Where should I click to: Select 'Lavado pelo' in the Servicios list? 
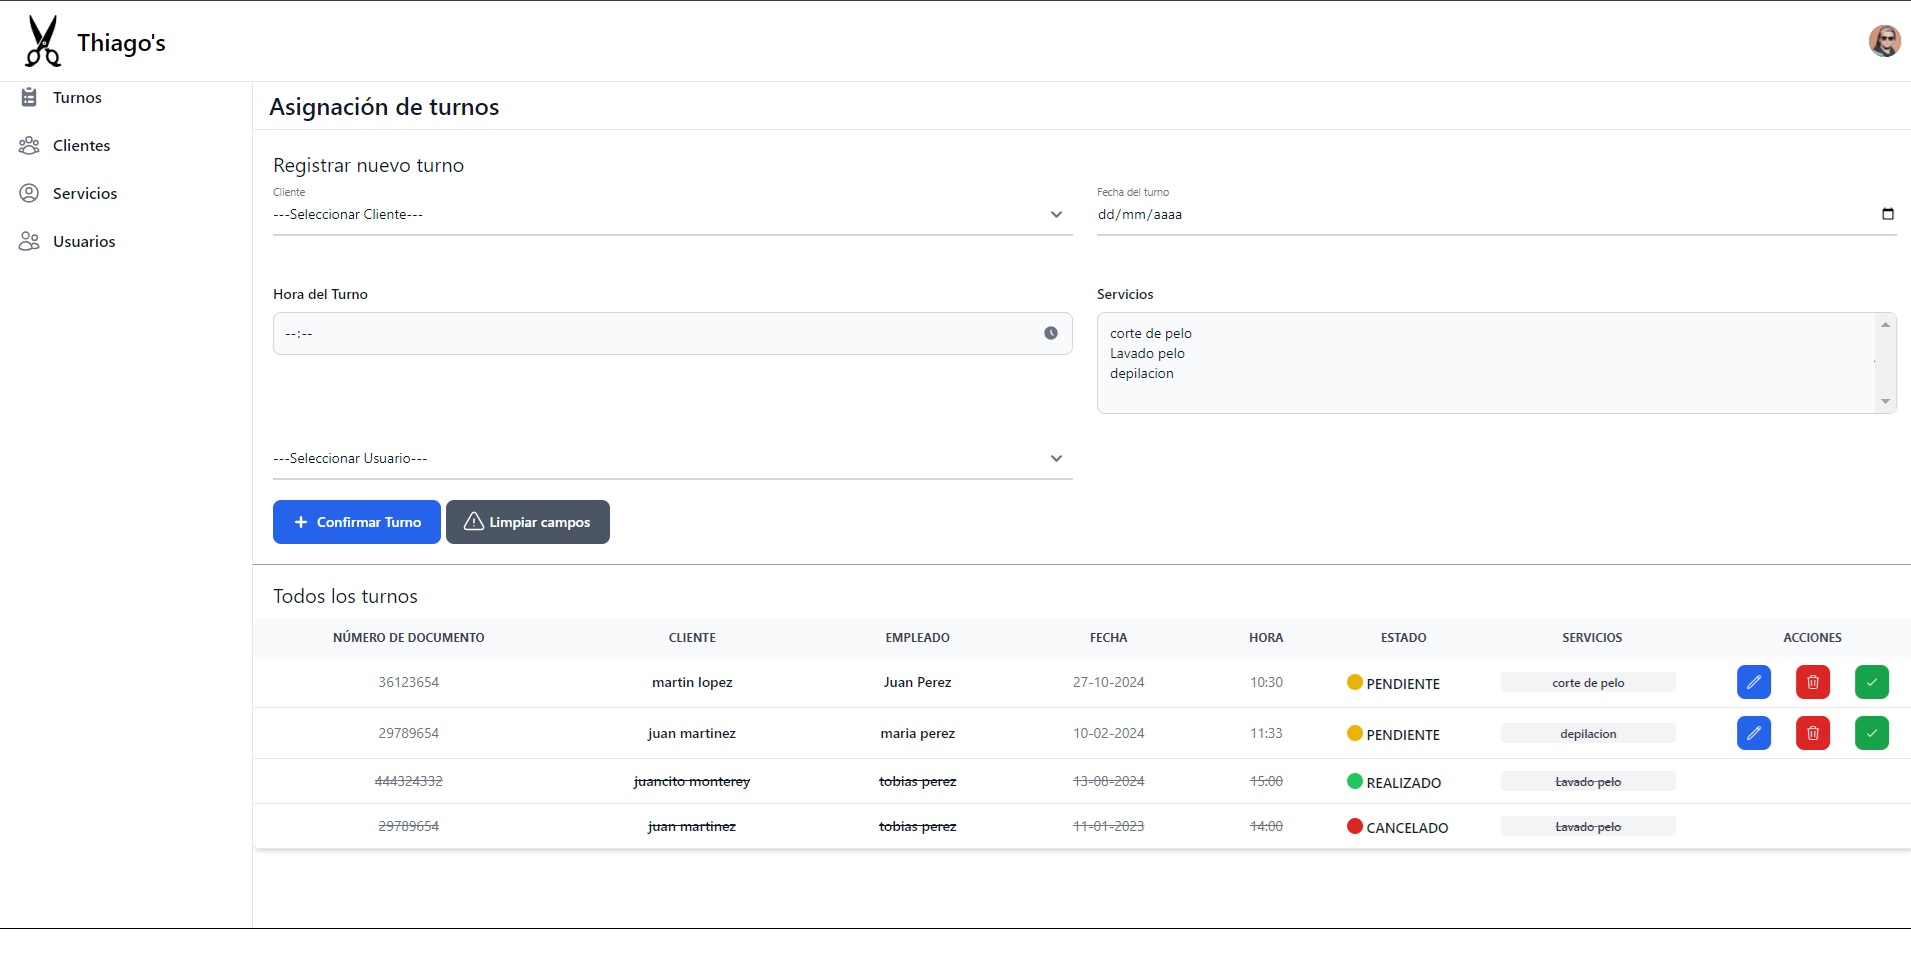pyautogui.click(x=1147, y=353)
